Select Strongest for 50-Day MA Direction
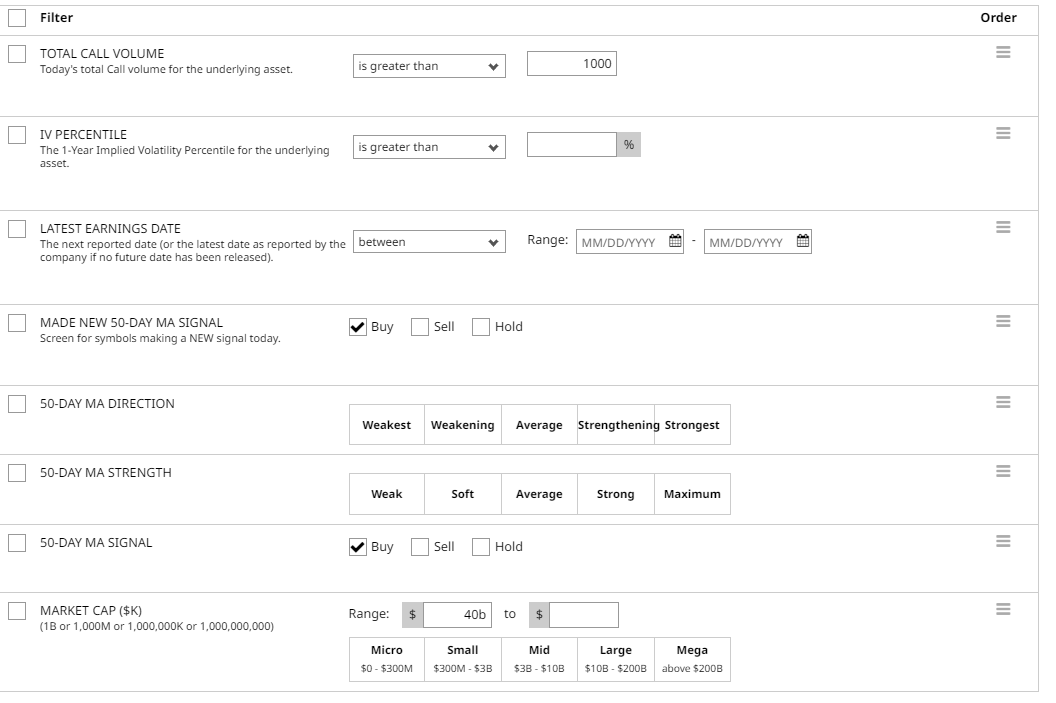This screenshot has height=703, width=1056. click(694, 424)
